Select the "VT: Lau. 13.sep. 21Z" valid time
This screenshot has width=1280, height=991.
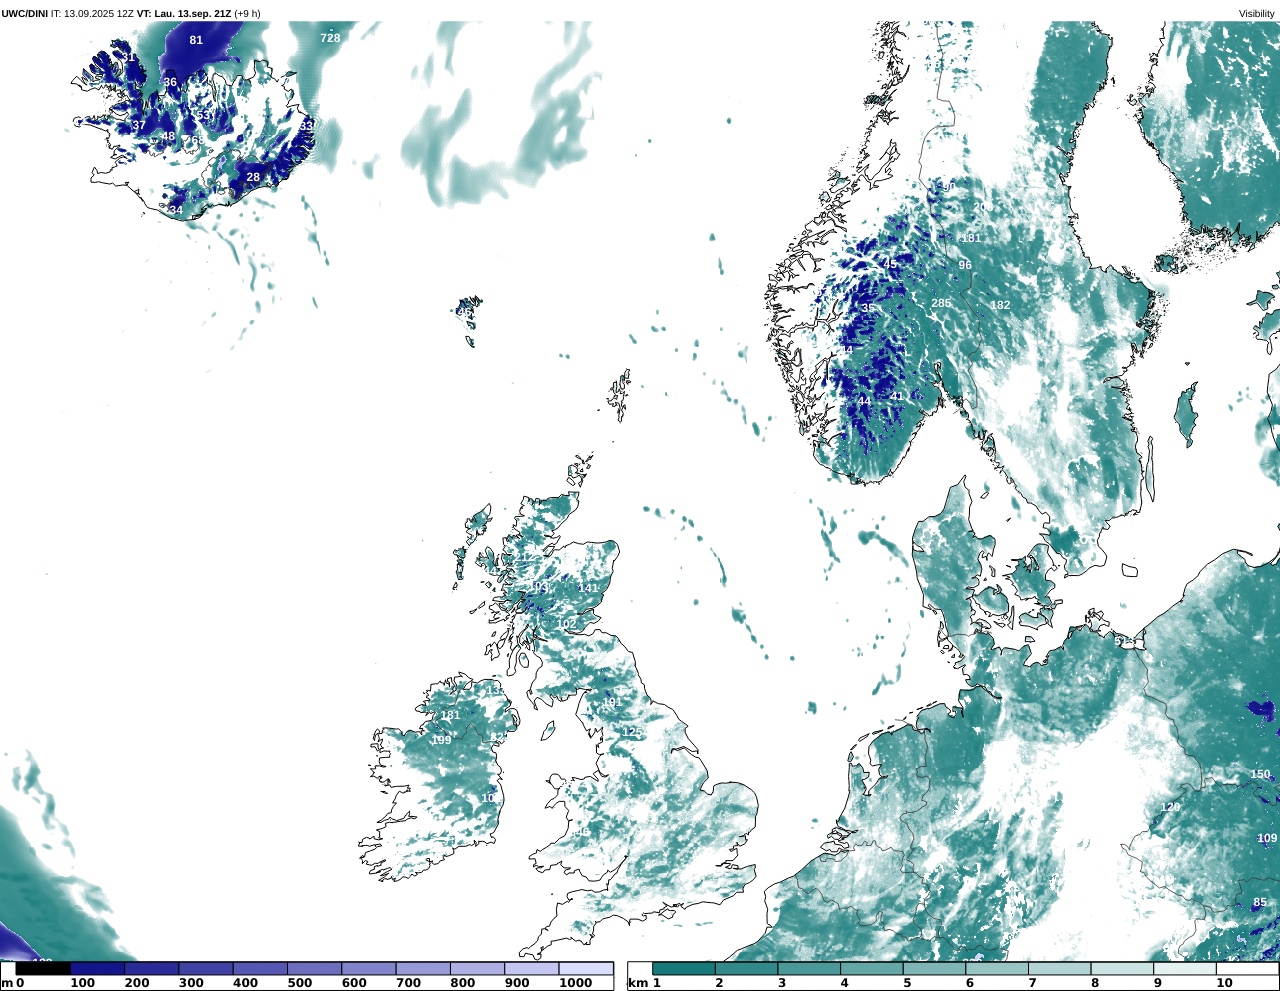184,13
